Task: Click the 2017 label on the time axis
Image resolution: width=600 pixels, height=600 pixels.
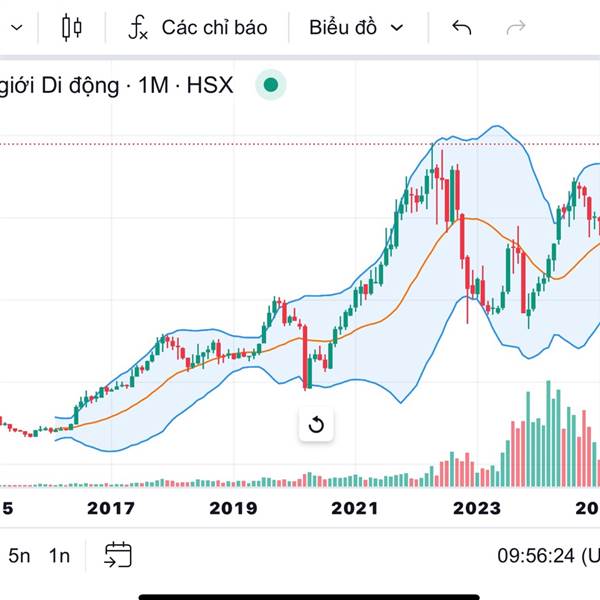Action: (110, 508)
